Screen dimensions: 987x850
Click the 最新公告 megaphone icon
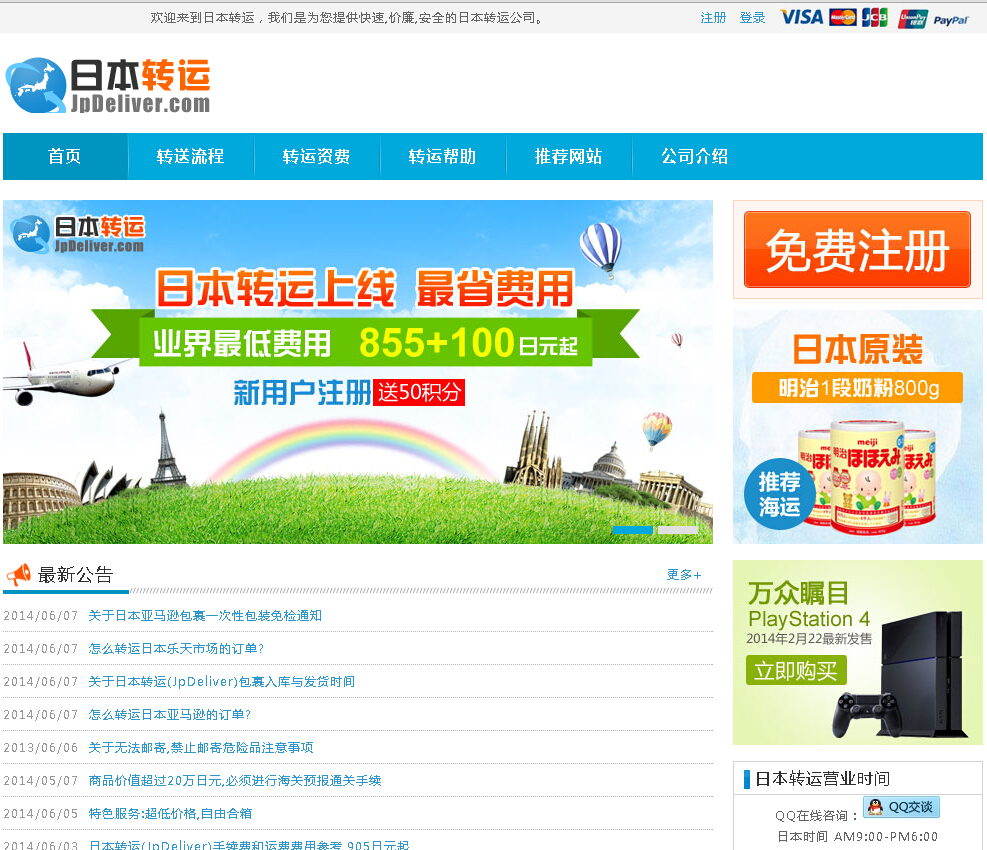(x=19, y=575)
